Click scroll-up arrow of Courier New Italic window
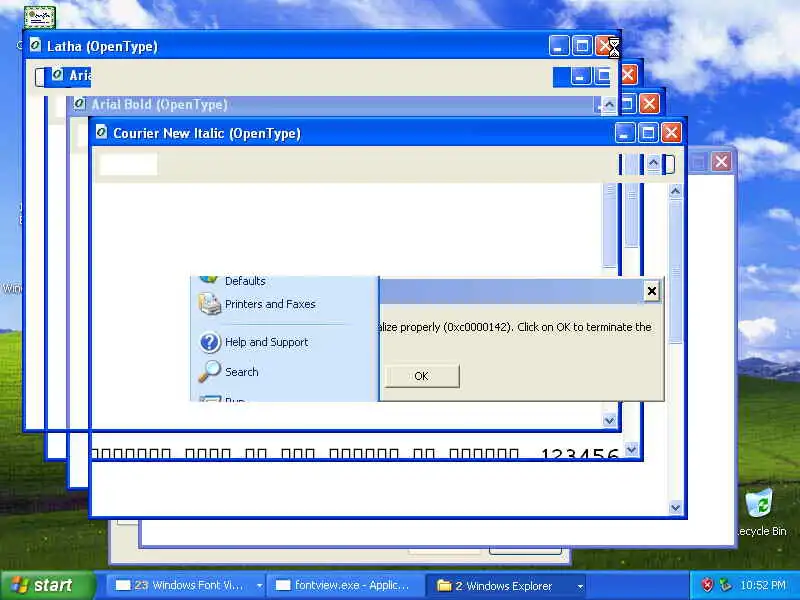This screenshot has height=600, width=800. pyautogui.click(x=675, y=191)
